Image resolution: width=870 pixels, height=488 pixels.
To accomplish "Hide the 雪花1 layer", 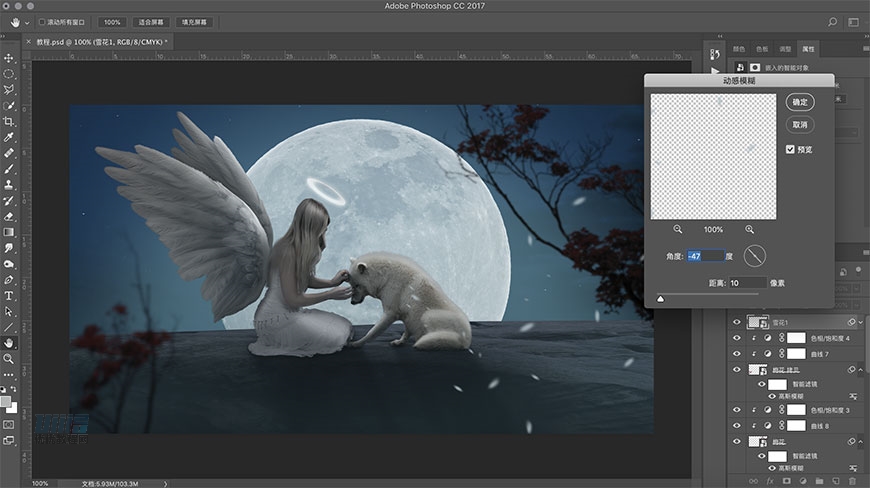I will 737,322.
